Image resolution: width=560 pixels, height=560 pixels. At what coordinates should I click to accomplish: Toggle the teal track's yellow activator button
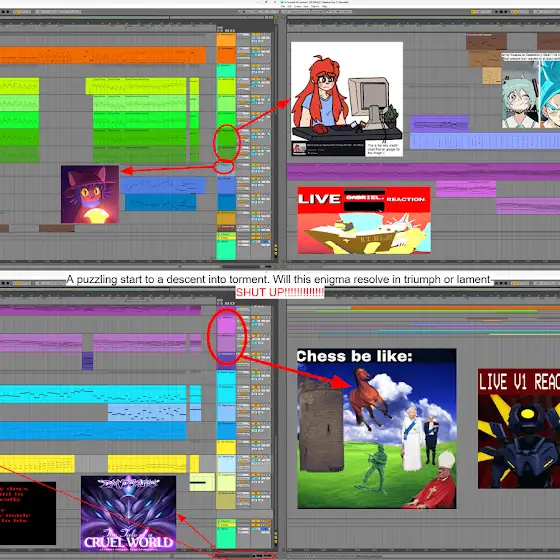[x=256, y=65]
